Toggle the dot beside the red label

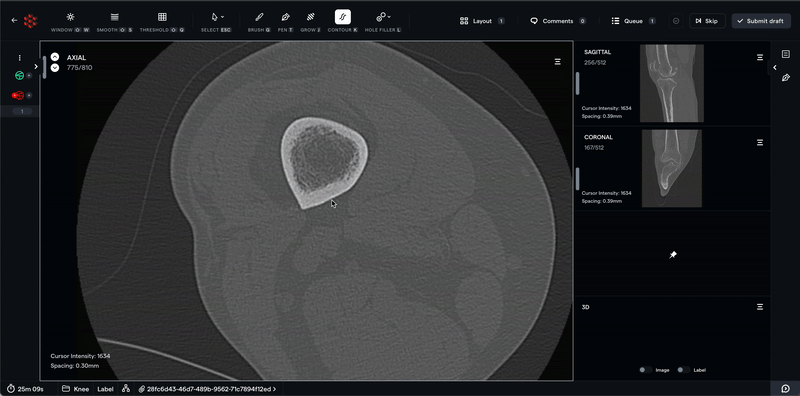click(x=29, y=95)
